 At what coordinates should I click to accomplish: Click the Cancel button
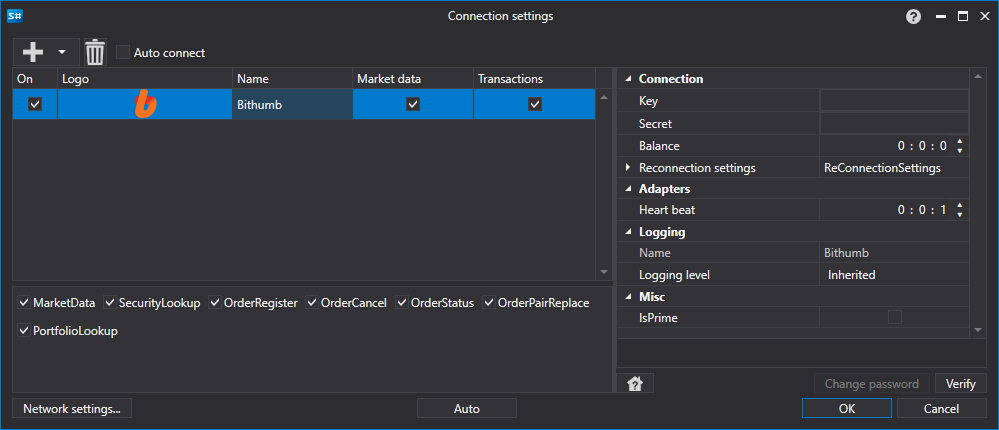(942, 408)
